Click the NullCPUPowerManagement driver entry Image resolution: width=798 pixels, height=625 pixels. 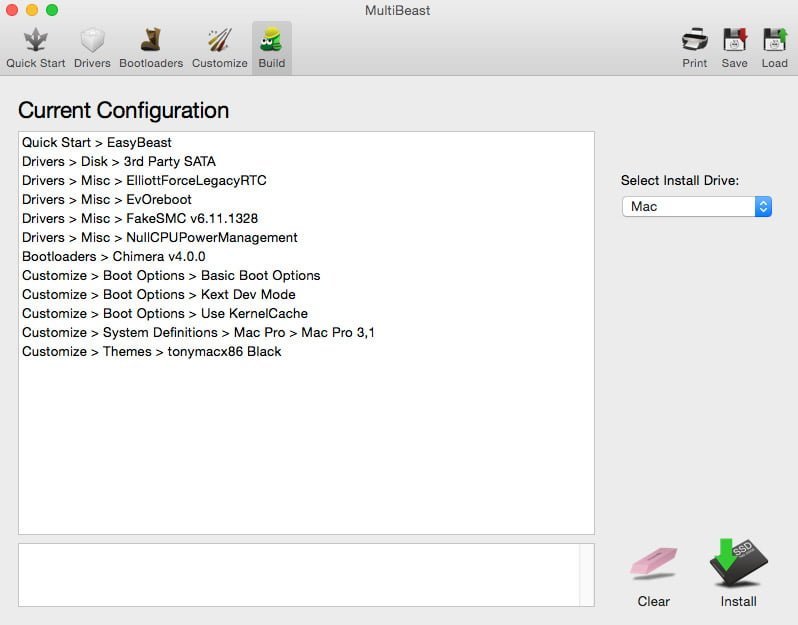[159, 237]
